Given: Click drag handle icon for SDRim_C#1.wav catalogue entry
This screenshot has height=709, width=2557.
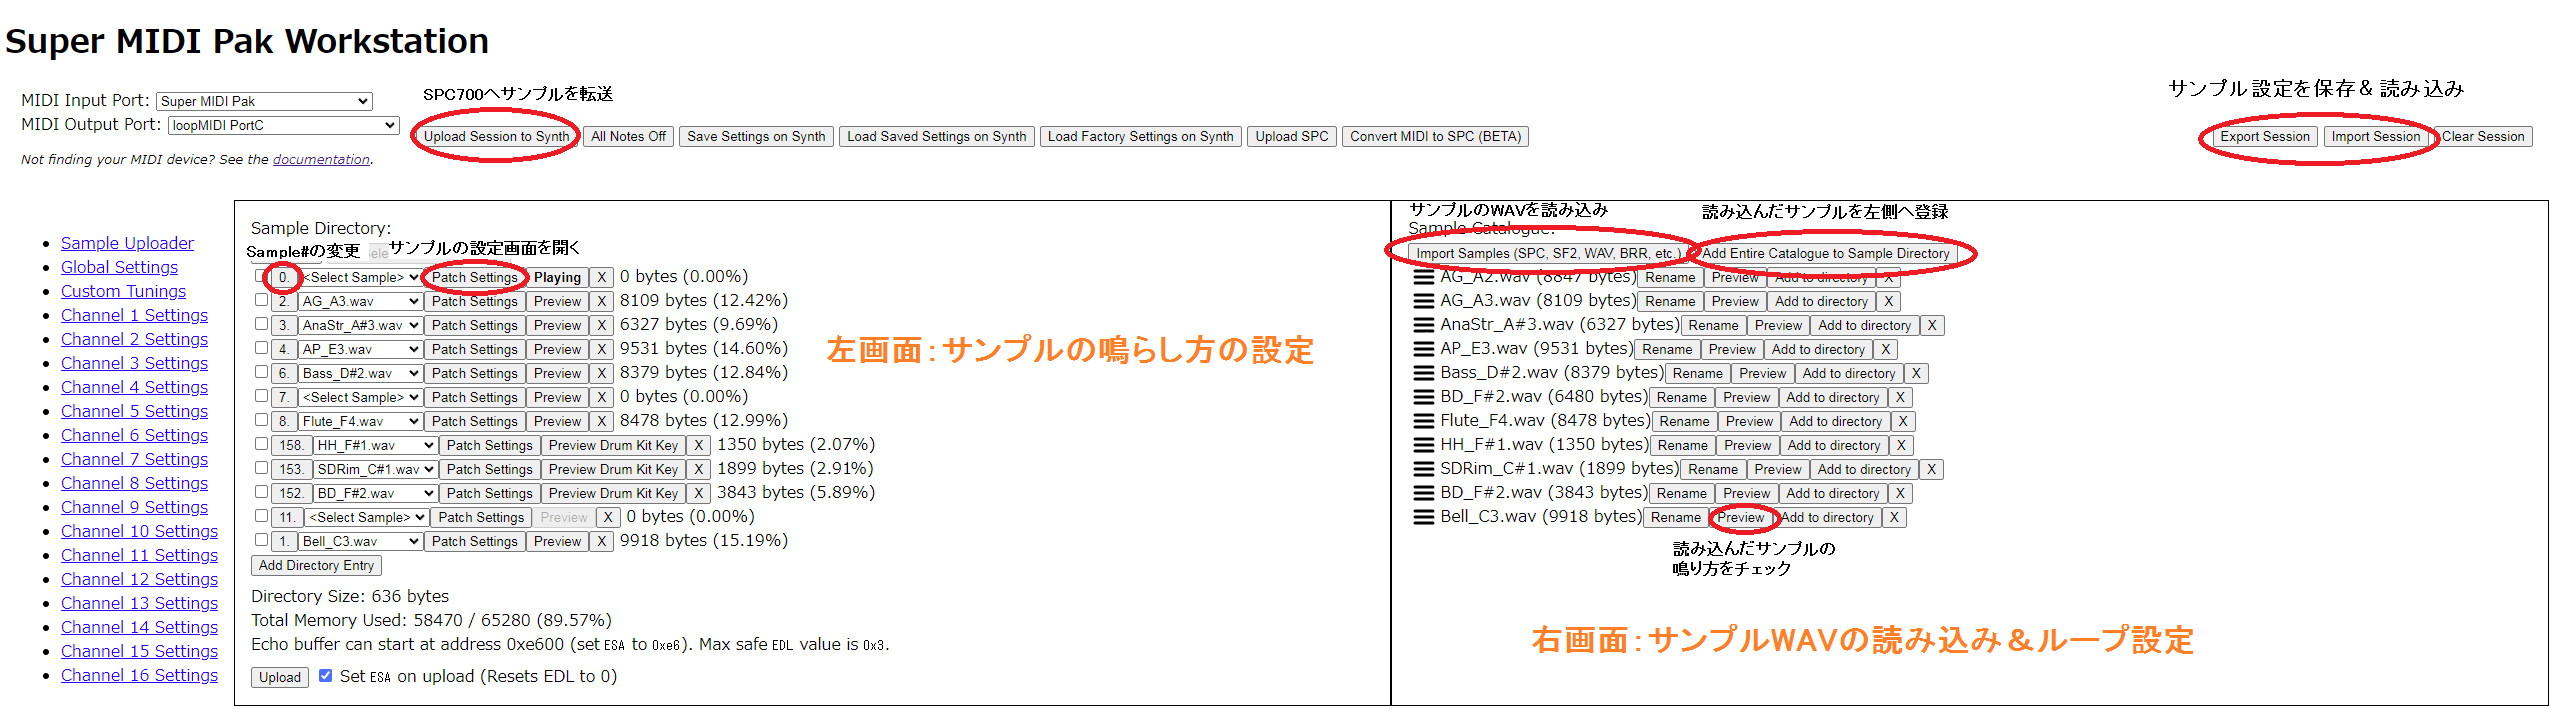Looking at the screenshot, I should point(1423,469).
